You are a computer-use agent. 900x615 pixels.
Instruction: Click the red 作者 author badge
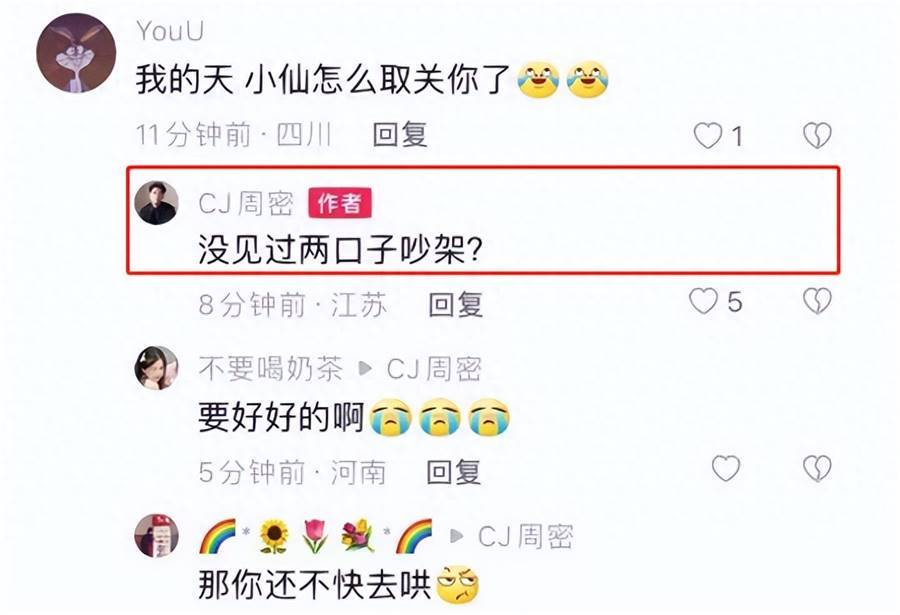coord(340,203)
